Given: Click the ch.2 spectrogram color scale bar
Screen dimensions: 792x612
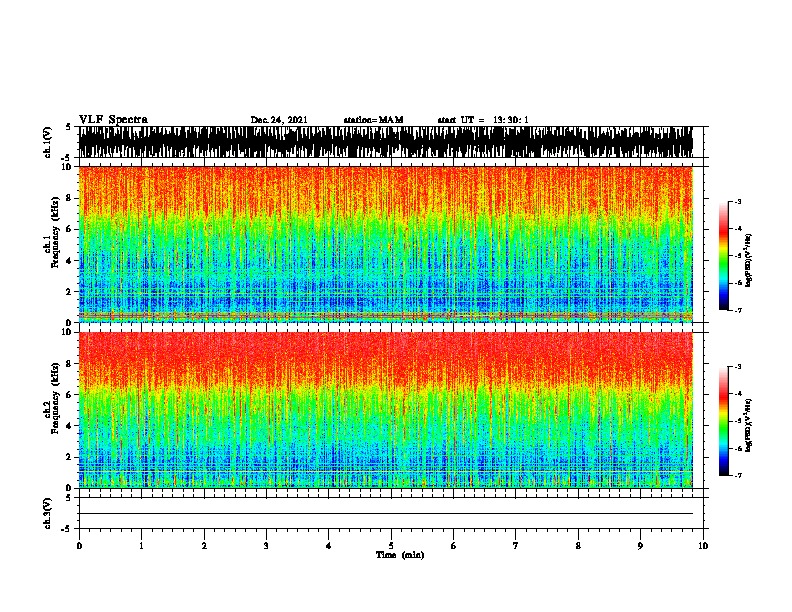Looking at the screenshot, I should (723, 421).
